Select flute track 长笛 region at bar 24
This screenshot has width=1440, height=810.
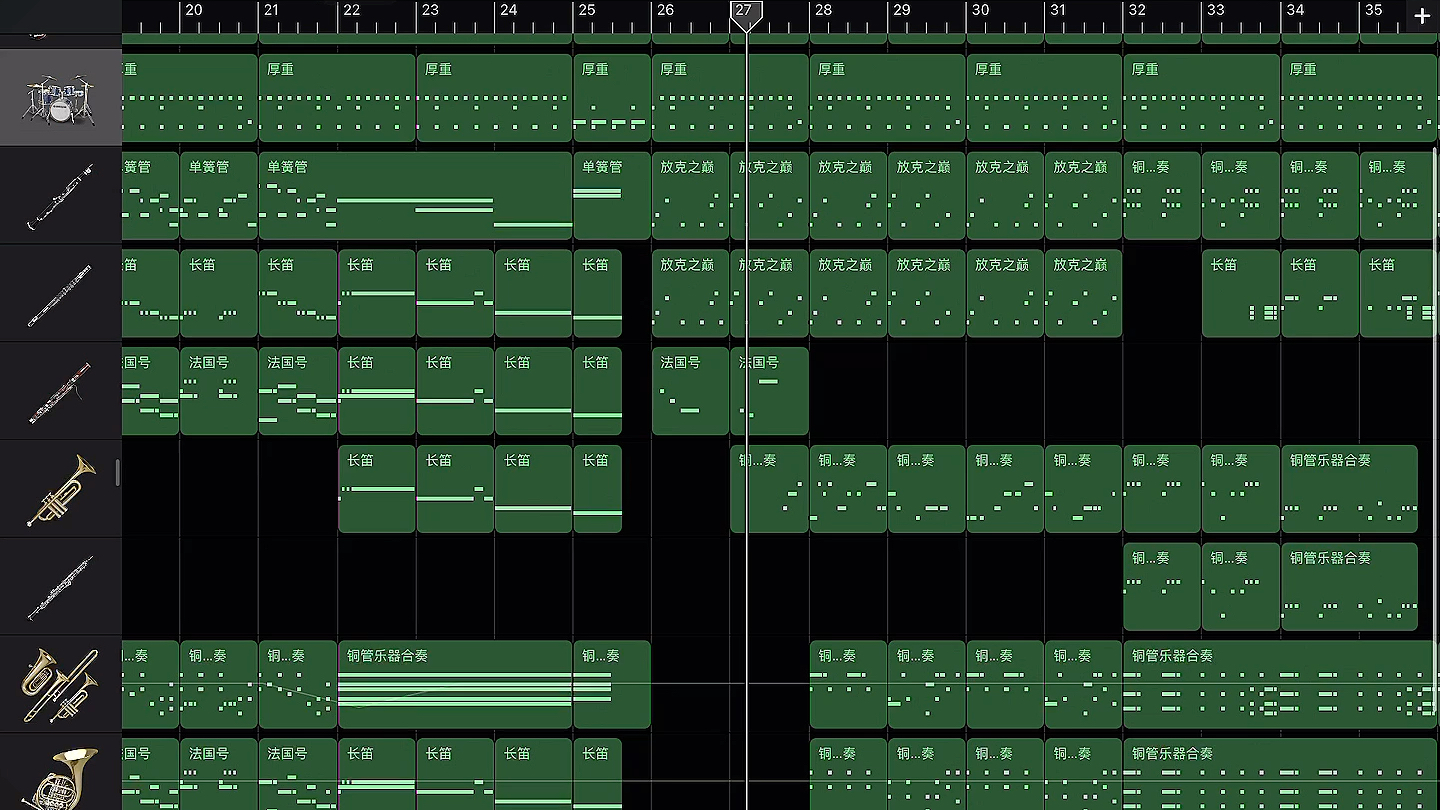533,293
